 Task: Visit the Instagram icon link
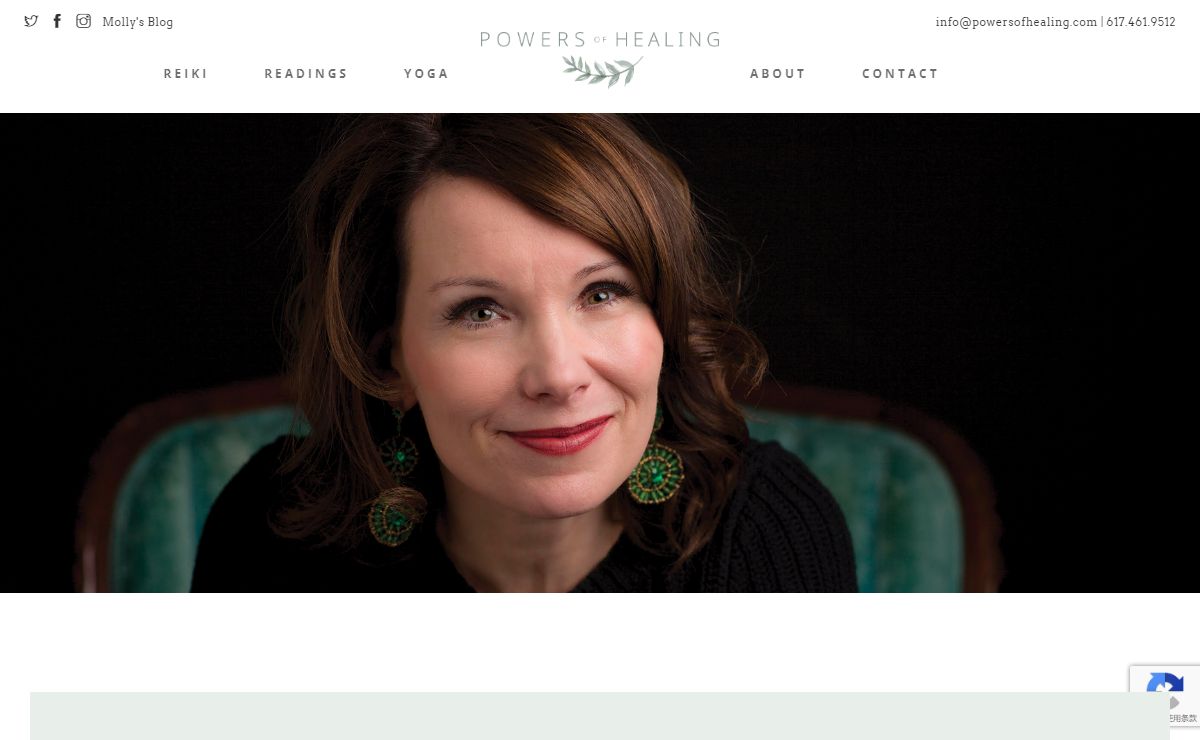point(84,21)
